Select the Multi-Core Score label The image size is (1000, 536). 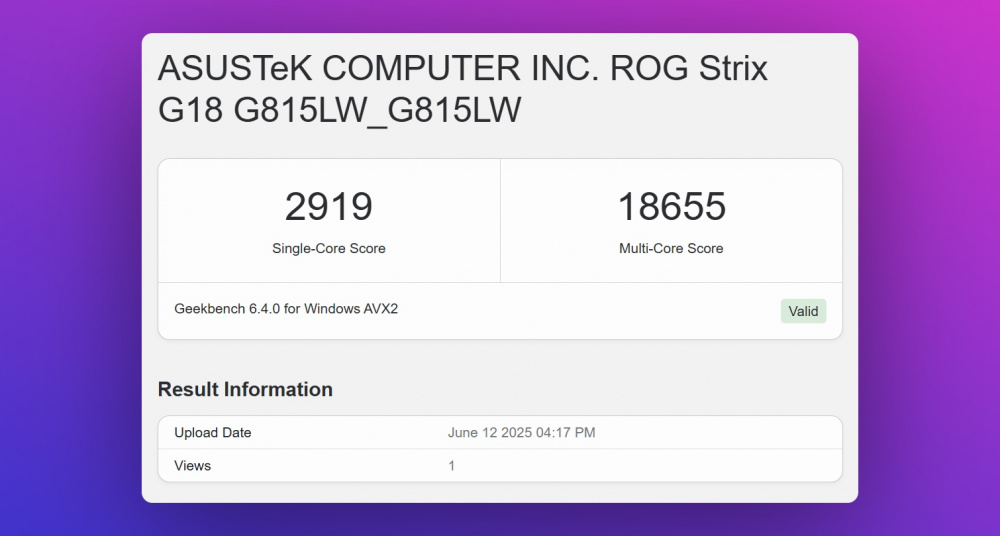coord(671,248)
